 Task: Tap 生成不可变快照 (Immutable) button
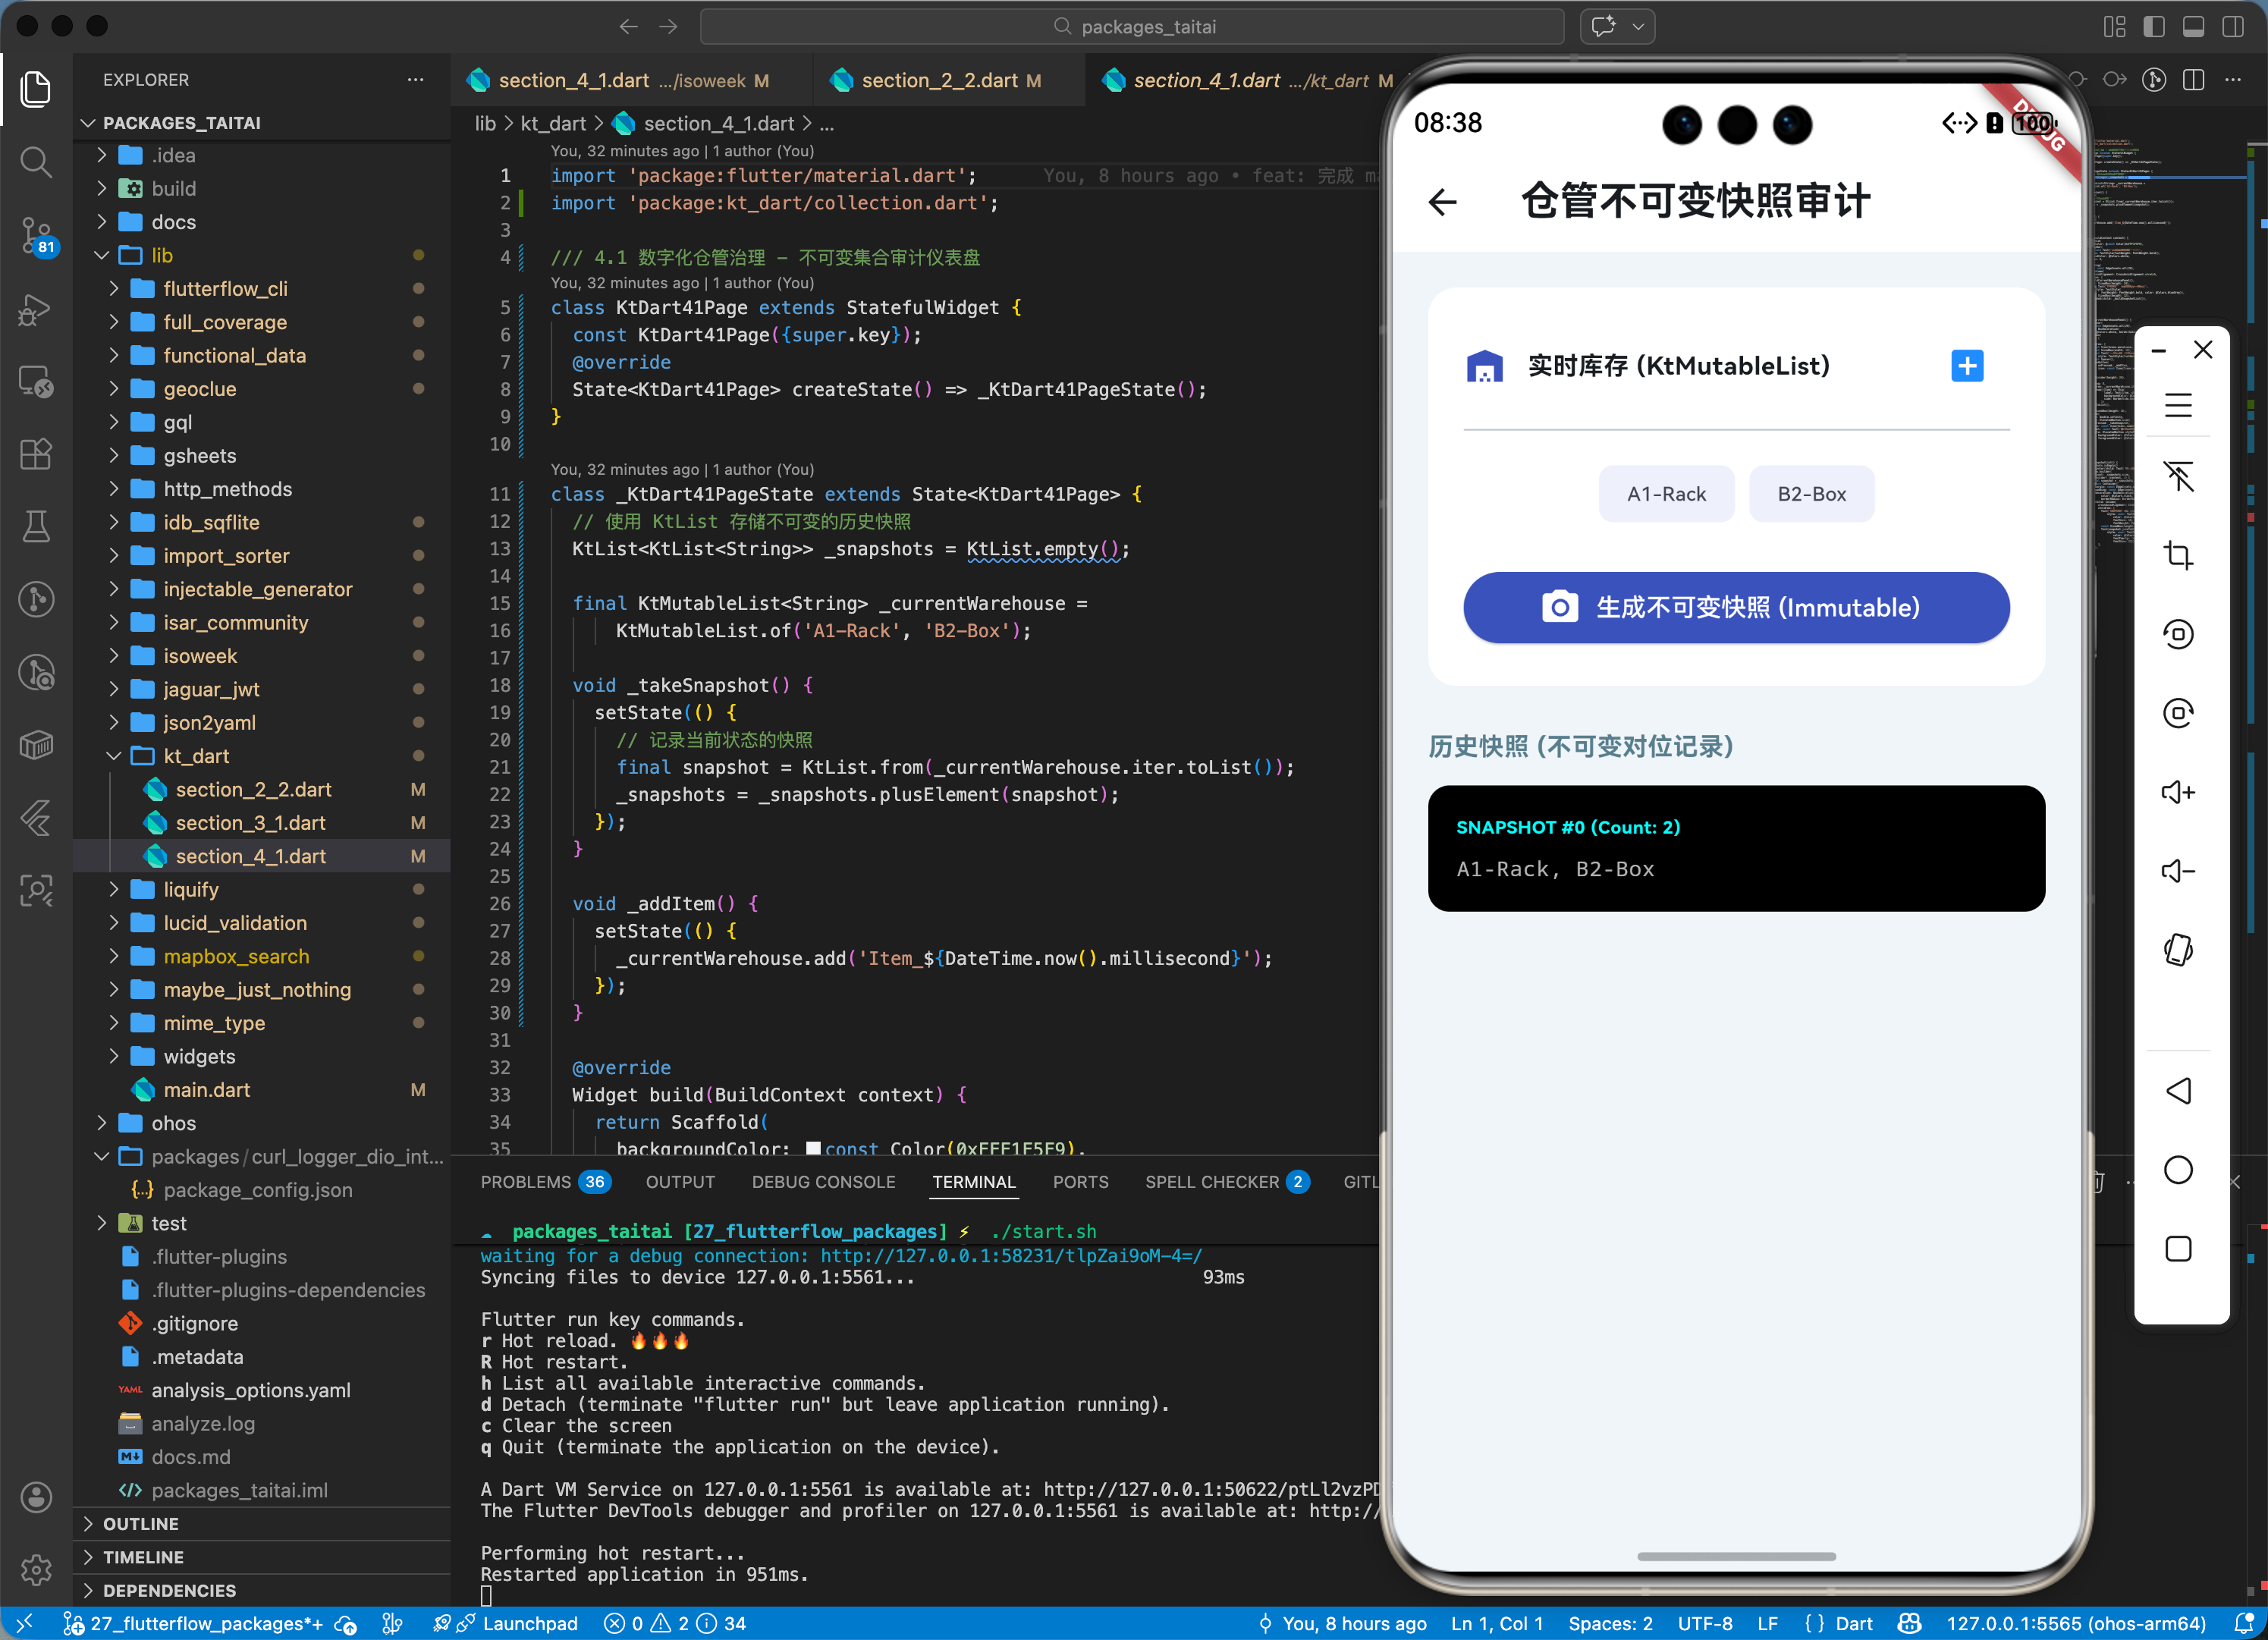pos(1736,608)
